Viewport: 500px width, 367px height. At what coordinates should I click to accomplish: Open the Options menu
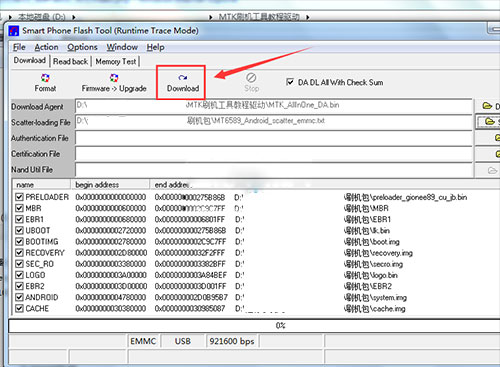(82, 47)
